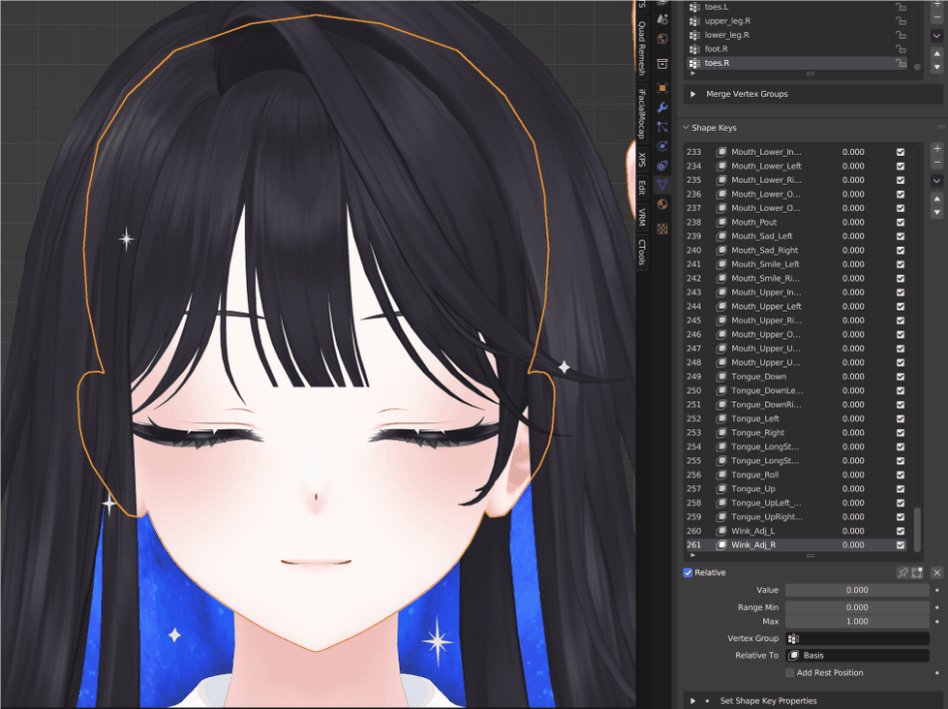Enable the Add Rest Position checkbox

[x=790, y=673]
